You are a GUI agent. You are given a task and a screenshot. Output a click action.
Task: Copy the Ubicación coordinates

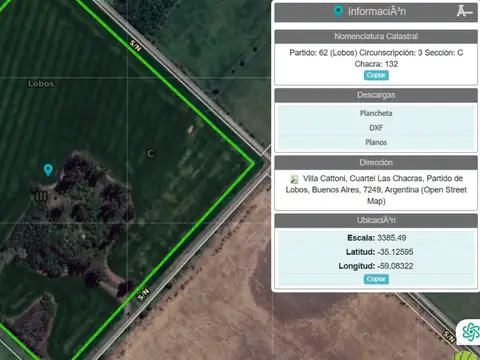[376, 279]
